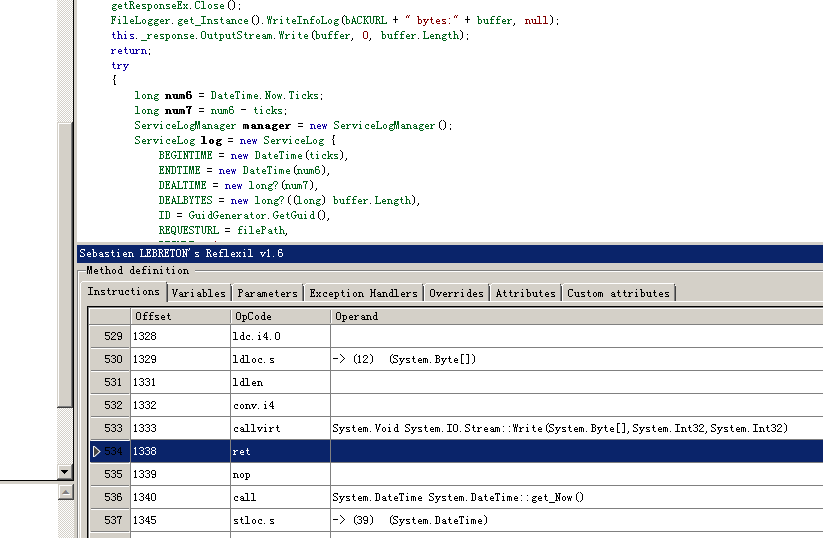Viewport: 823px width, 538px height.
Task: Open the Parameters tab
Action: (267, 293)
